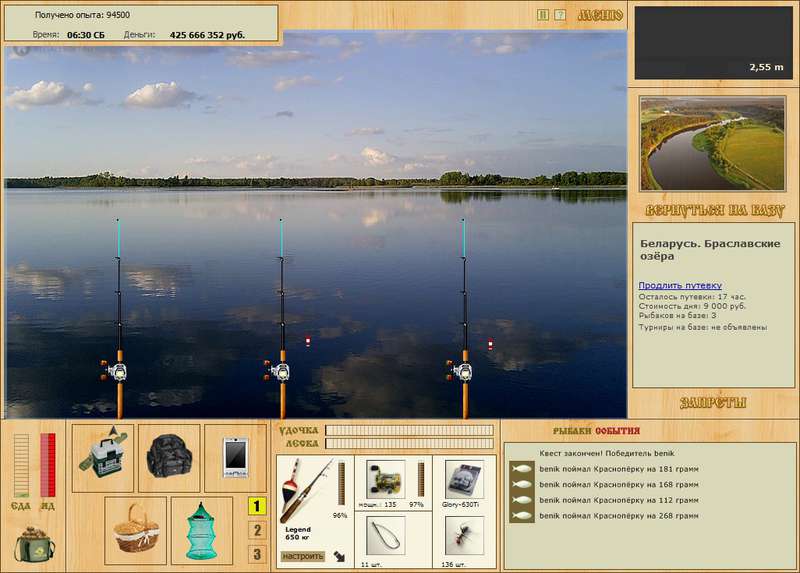Click the hook icon showing 11 pieces
Image resolution: width=800 pixels, height=573 pixels.
pyautogui.click(x=386, y=535)
